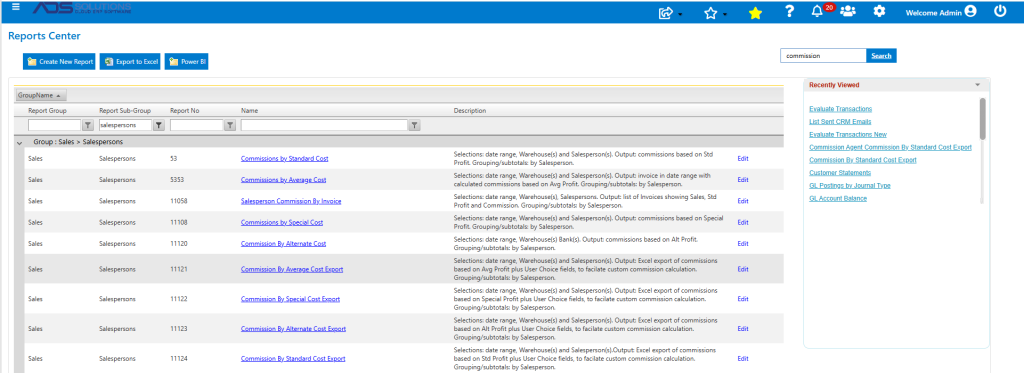Viewport: 1024px width, 373px height.
Task: Open Commissions by Special Cost report
Action: pyautogui.click(x=281, y=223)
